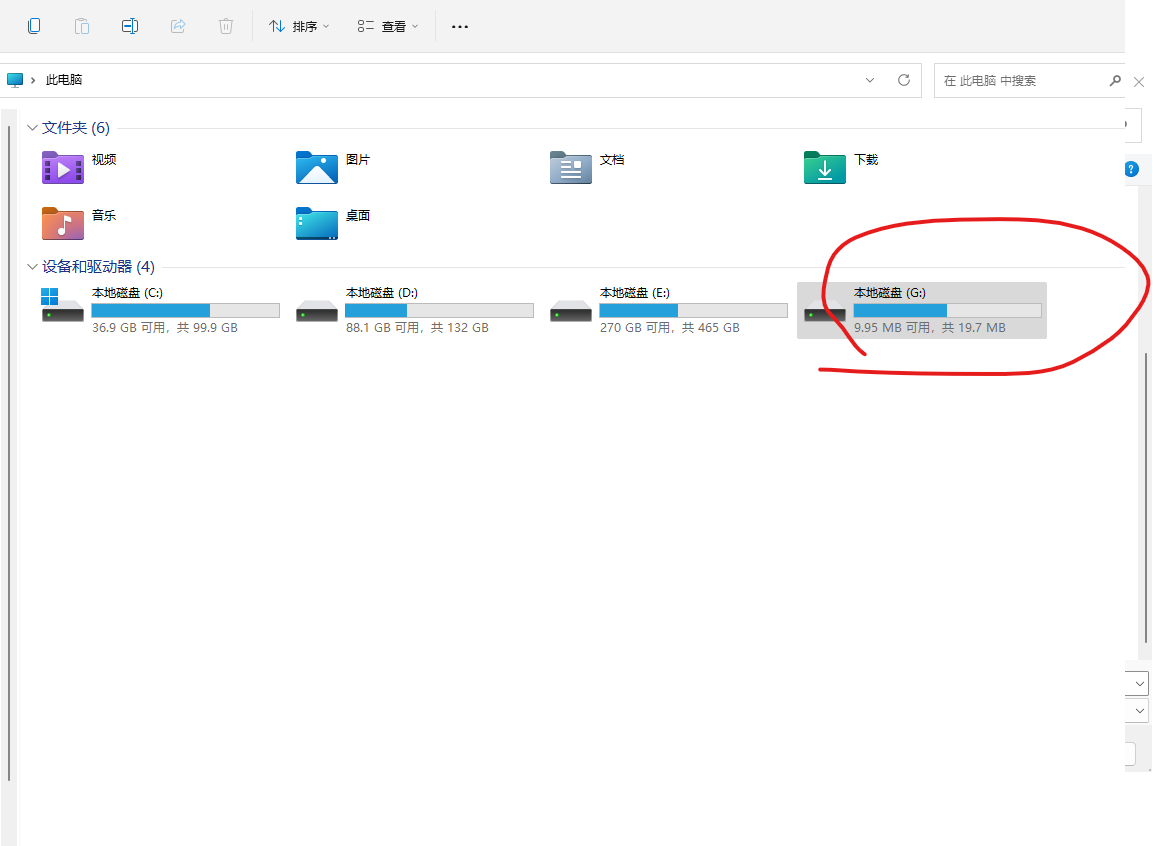Collapse Devices and drives (设备和驱动器) group
This screenshot has width=1153, height=846.
[32, 267]
